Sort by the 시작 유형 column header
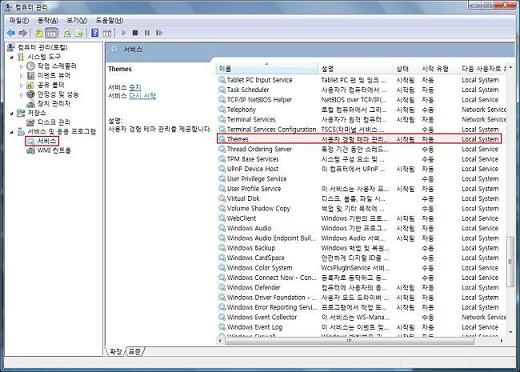 tap(439, 69)
